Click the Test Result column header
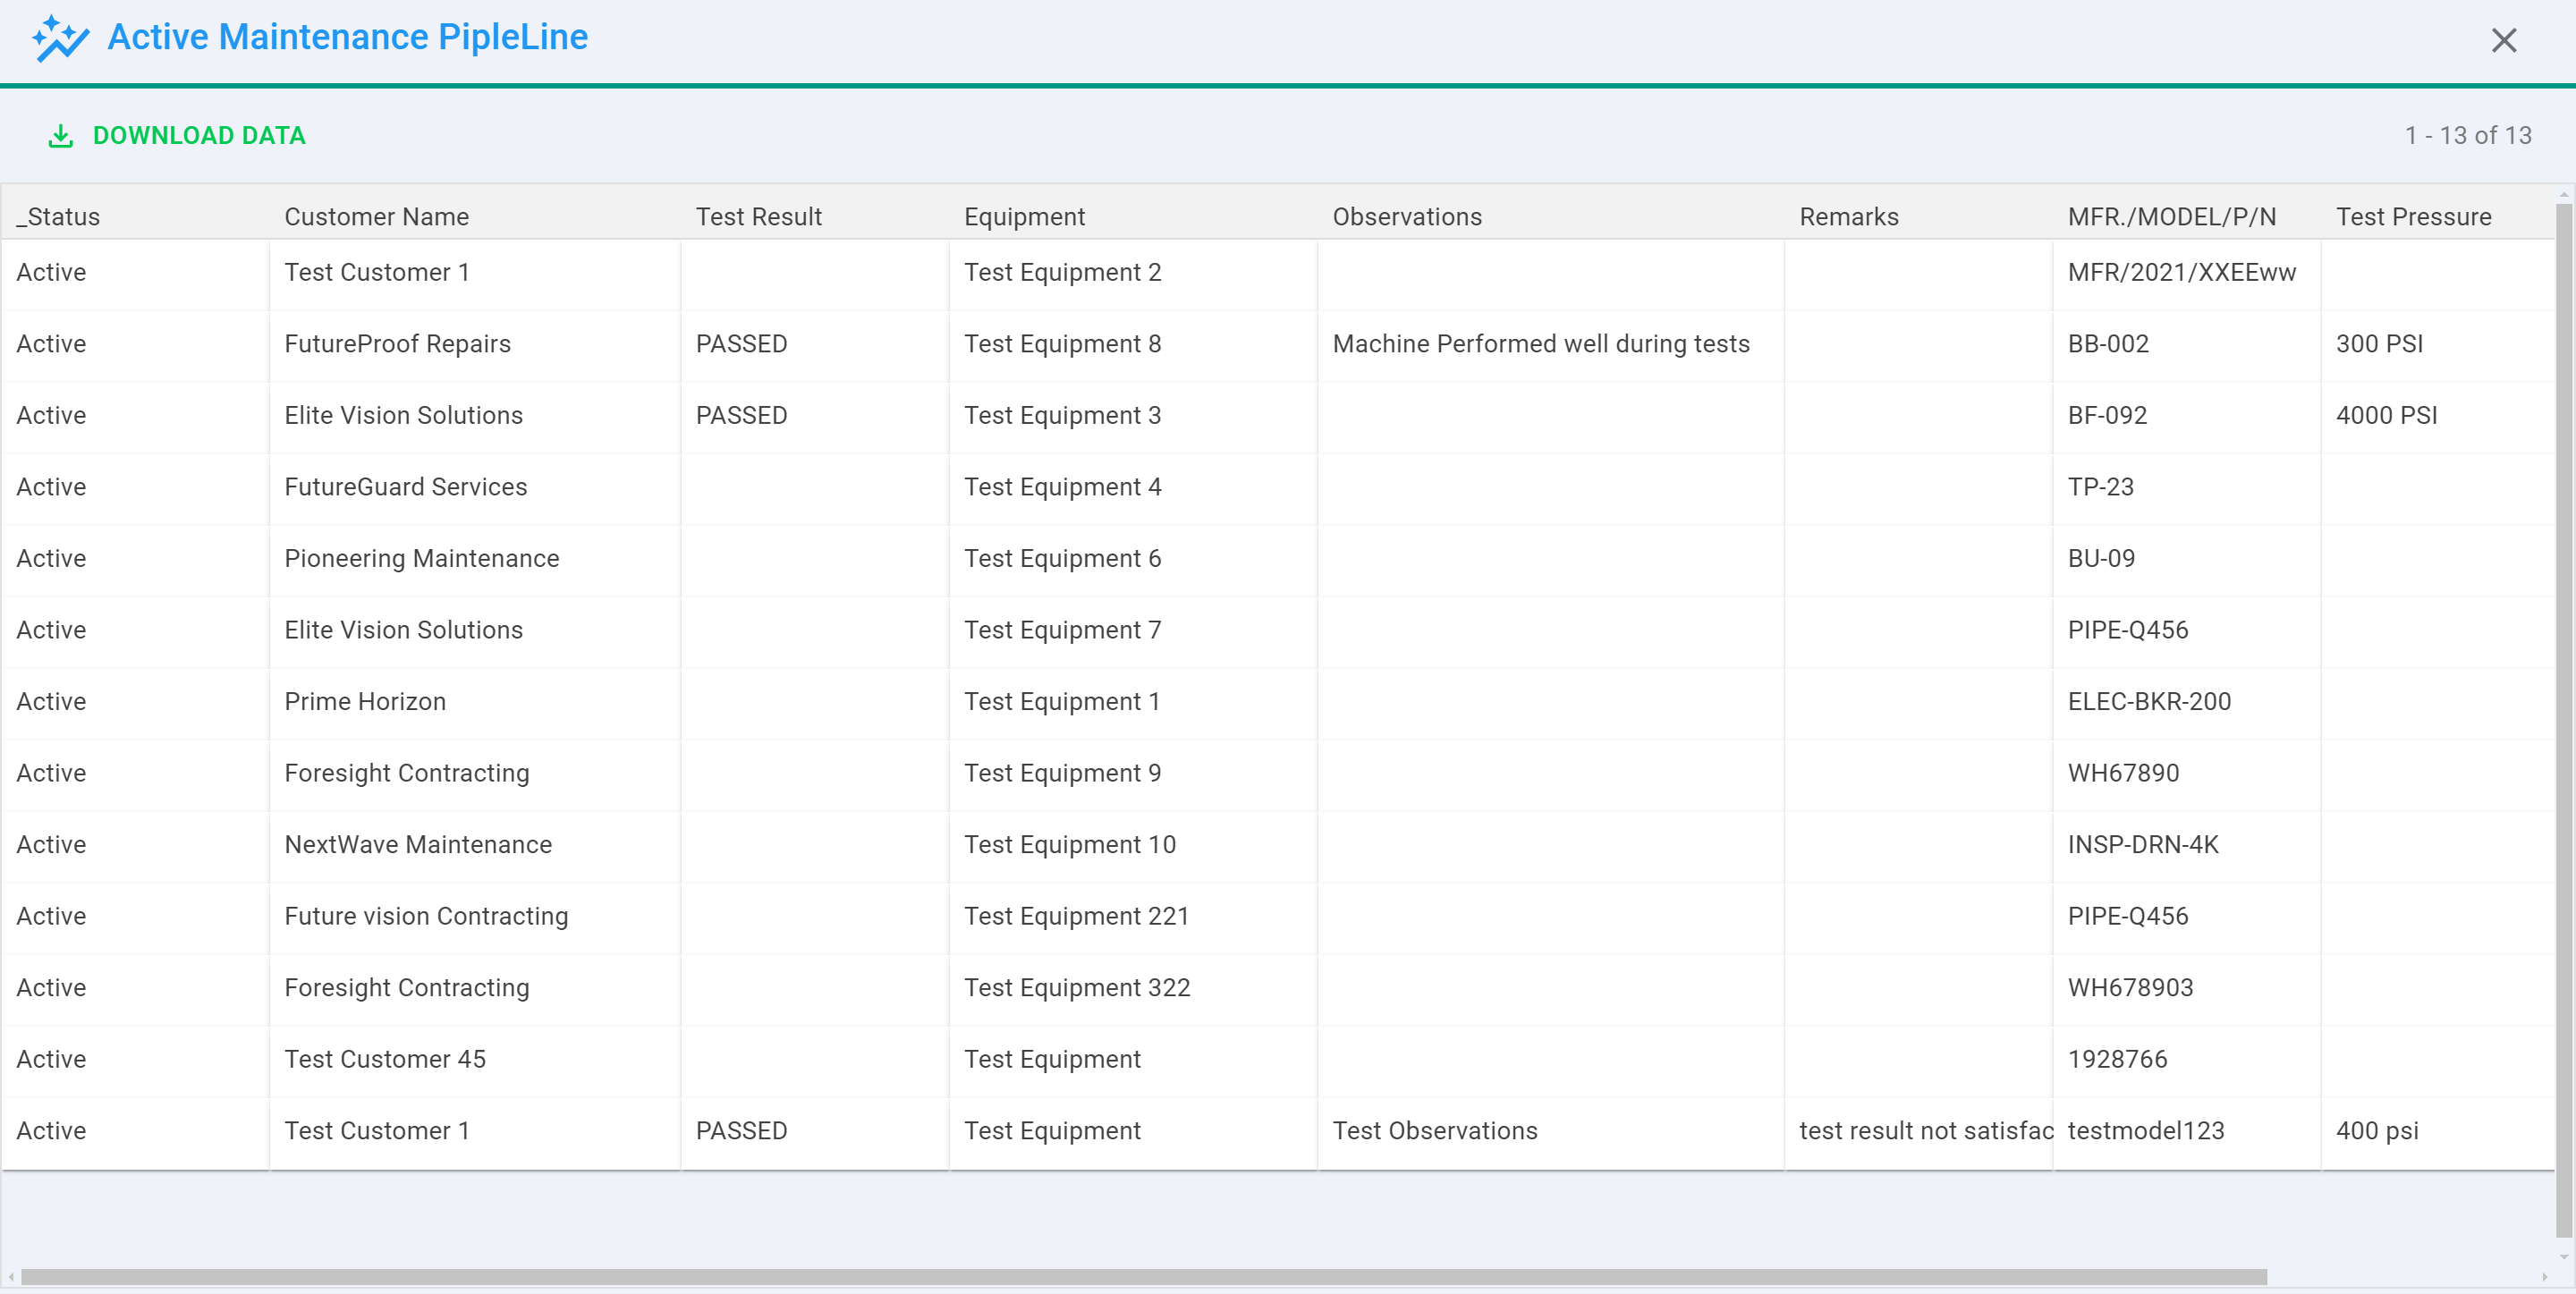The height and width of the screenshot is (1294, 2576). point(758,217)
